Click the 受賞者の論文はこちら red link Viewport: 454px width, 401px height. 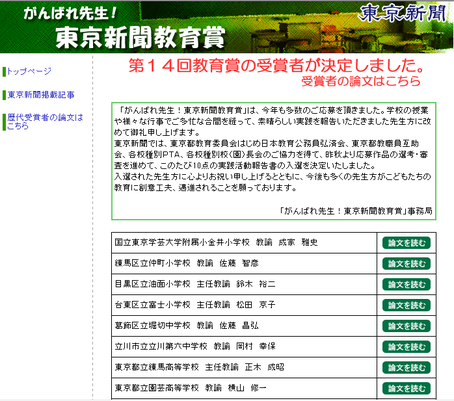pos(361,81)
